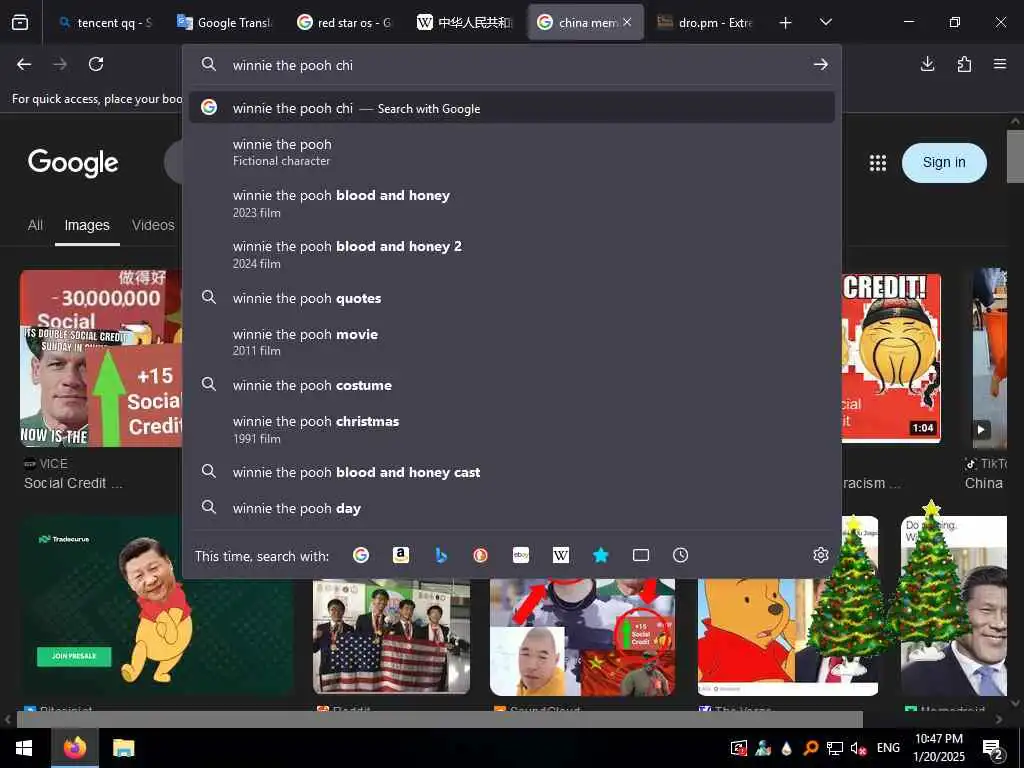Click into the address bar text field
The image size is (1024, 768).
[x=516, y=65]
